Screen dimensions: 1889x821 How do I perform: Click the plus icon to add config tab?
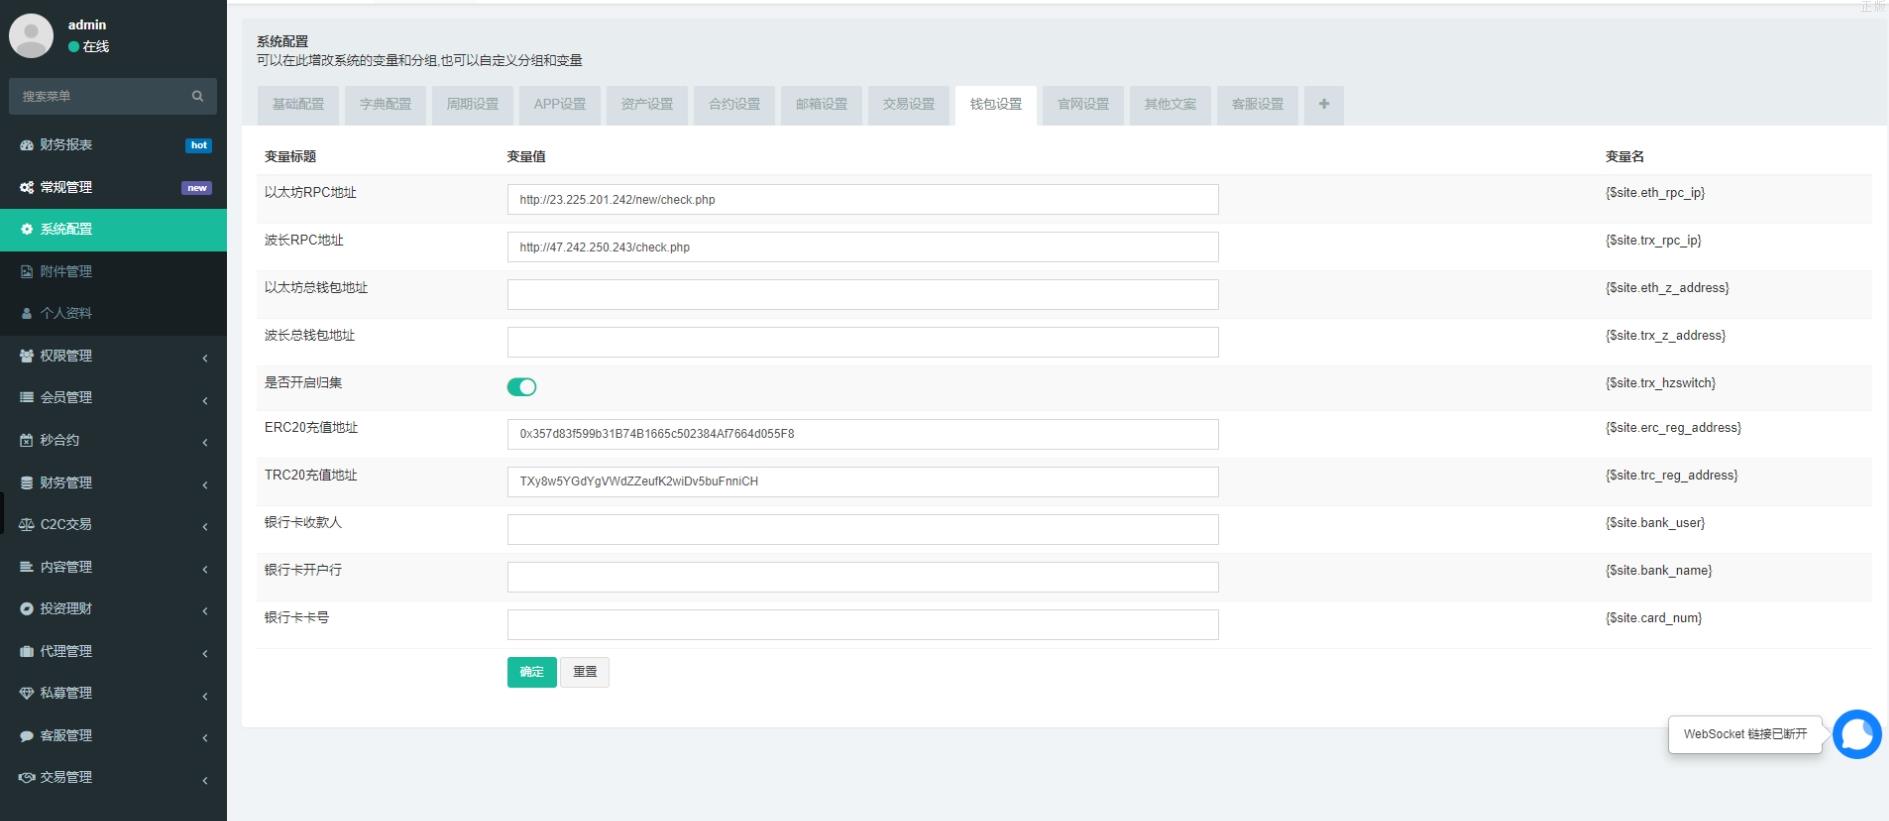1323,104
